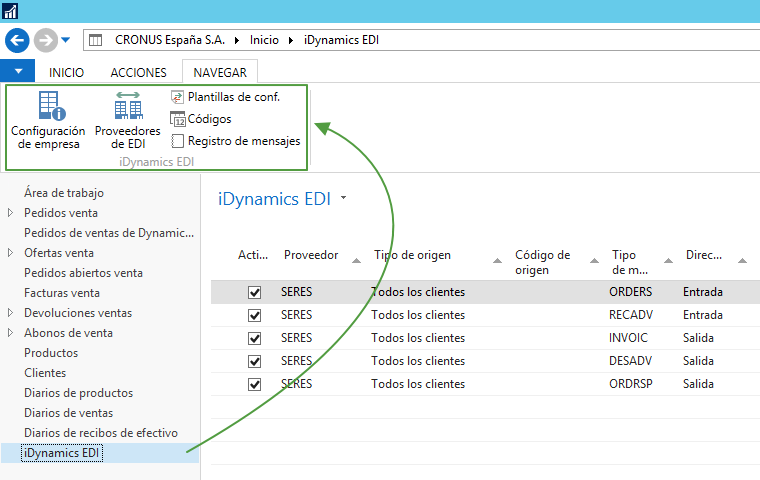Open Pedidos abiertos venta item

[x=83, y=272]
